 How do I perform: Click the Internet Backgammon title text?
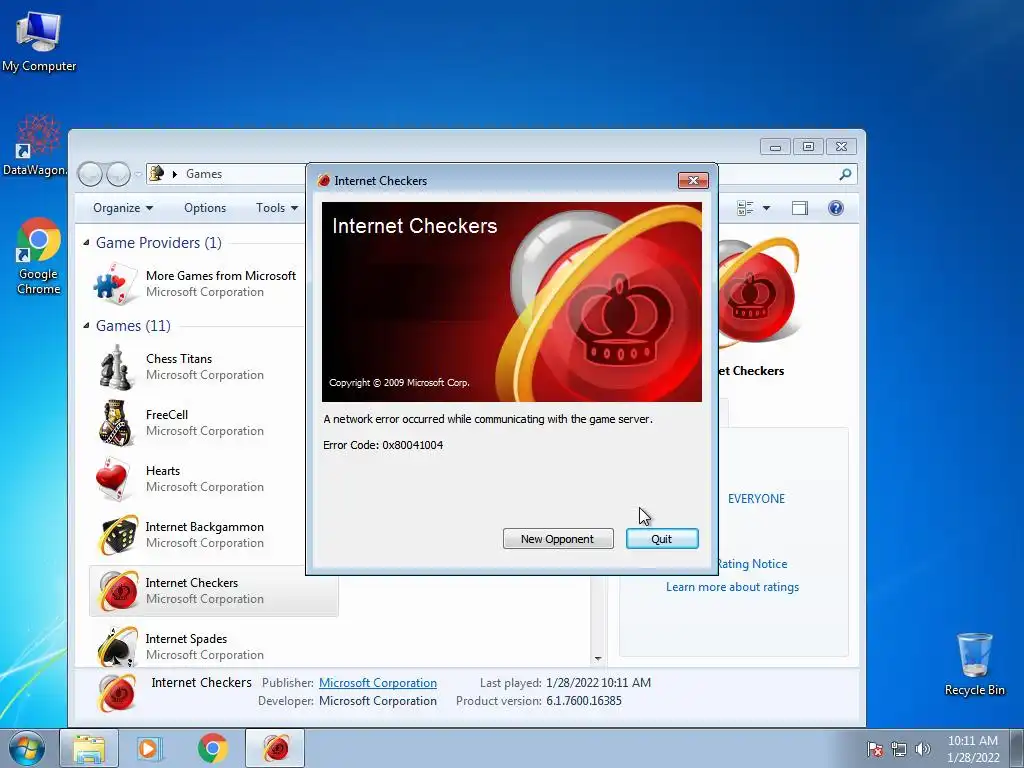coord(204,526)
